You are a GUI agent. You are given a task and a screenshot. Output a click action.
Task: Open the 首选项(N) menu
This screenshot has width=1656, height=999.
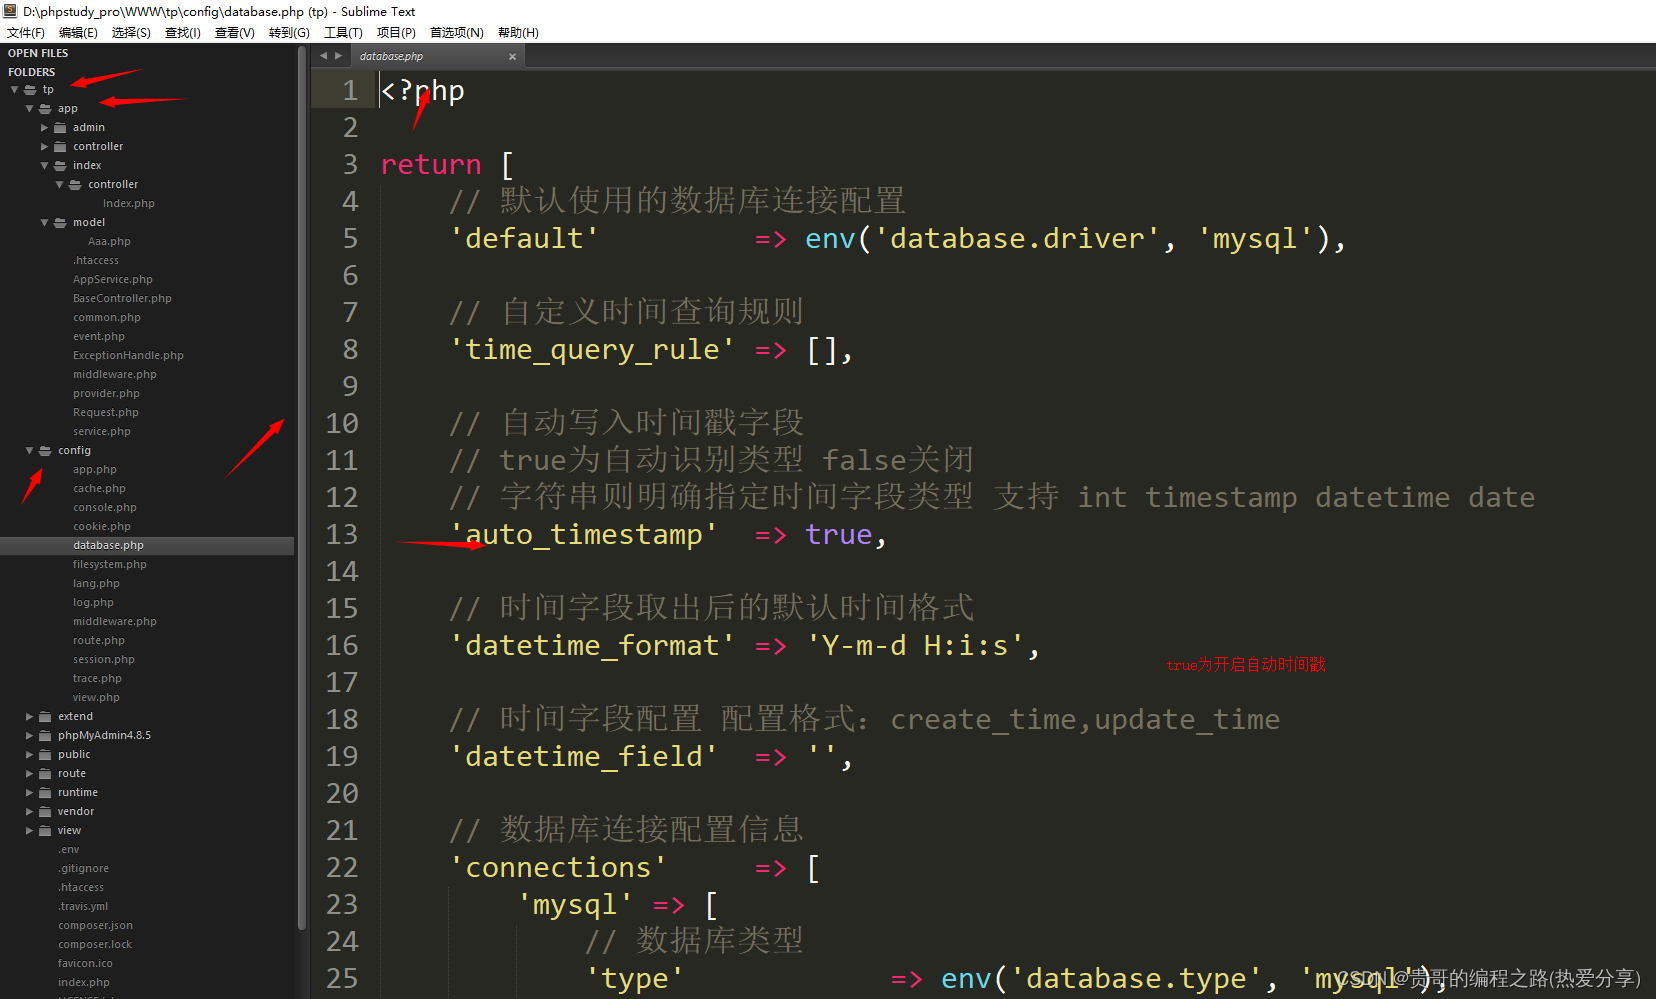click(457, 33)
